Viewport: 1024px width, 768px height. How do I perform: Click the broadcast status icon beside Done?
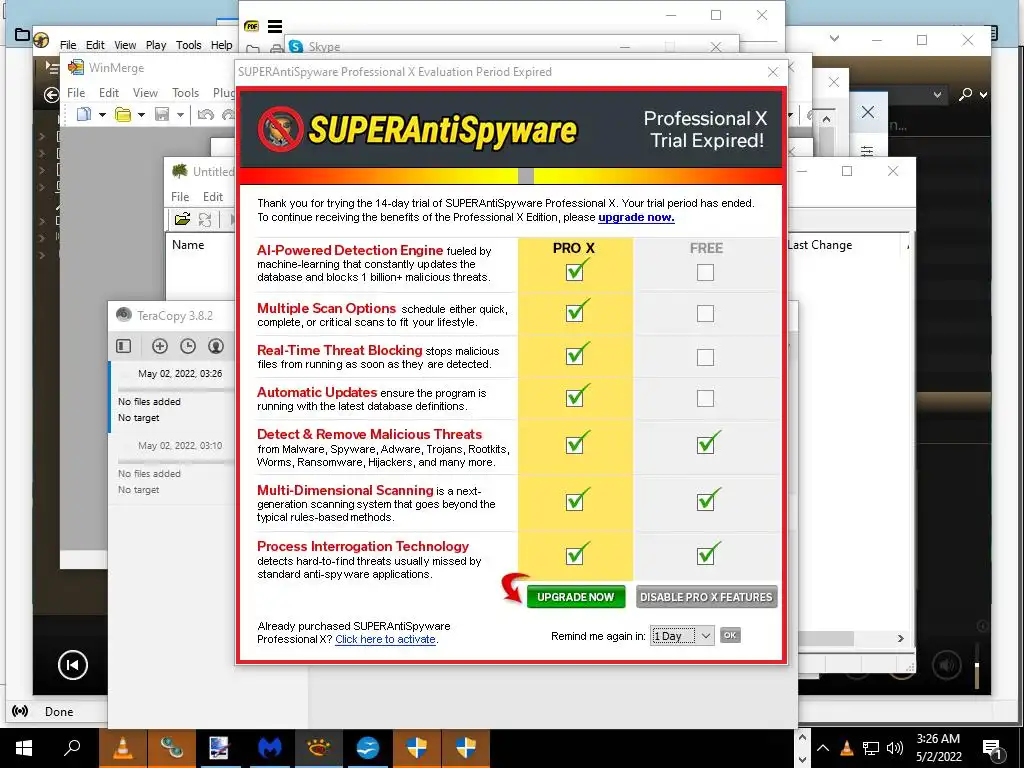20,711
